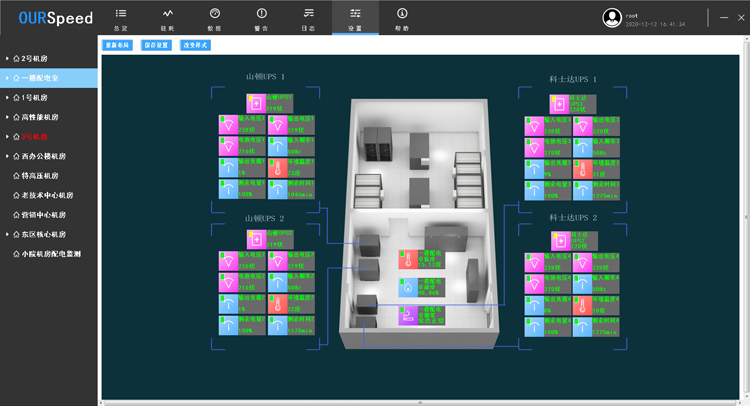Click the 重新布局 button
The image size is (750, 406).
tap(116, 45)
